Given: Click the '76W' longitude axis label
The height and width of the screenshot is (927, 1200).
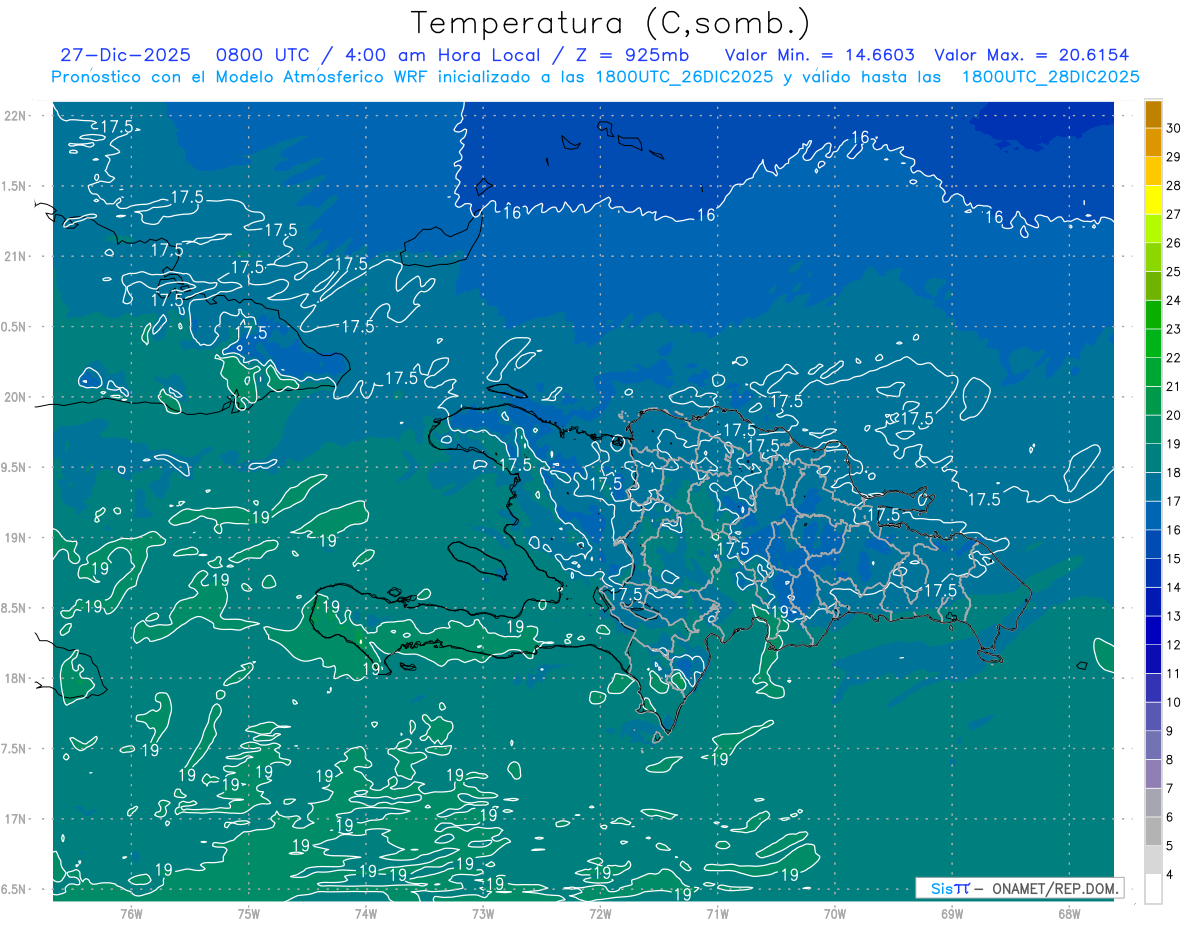Looking at the screenshot, I should click(x=131, y=913).
